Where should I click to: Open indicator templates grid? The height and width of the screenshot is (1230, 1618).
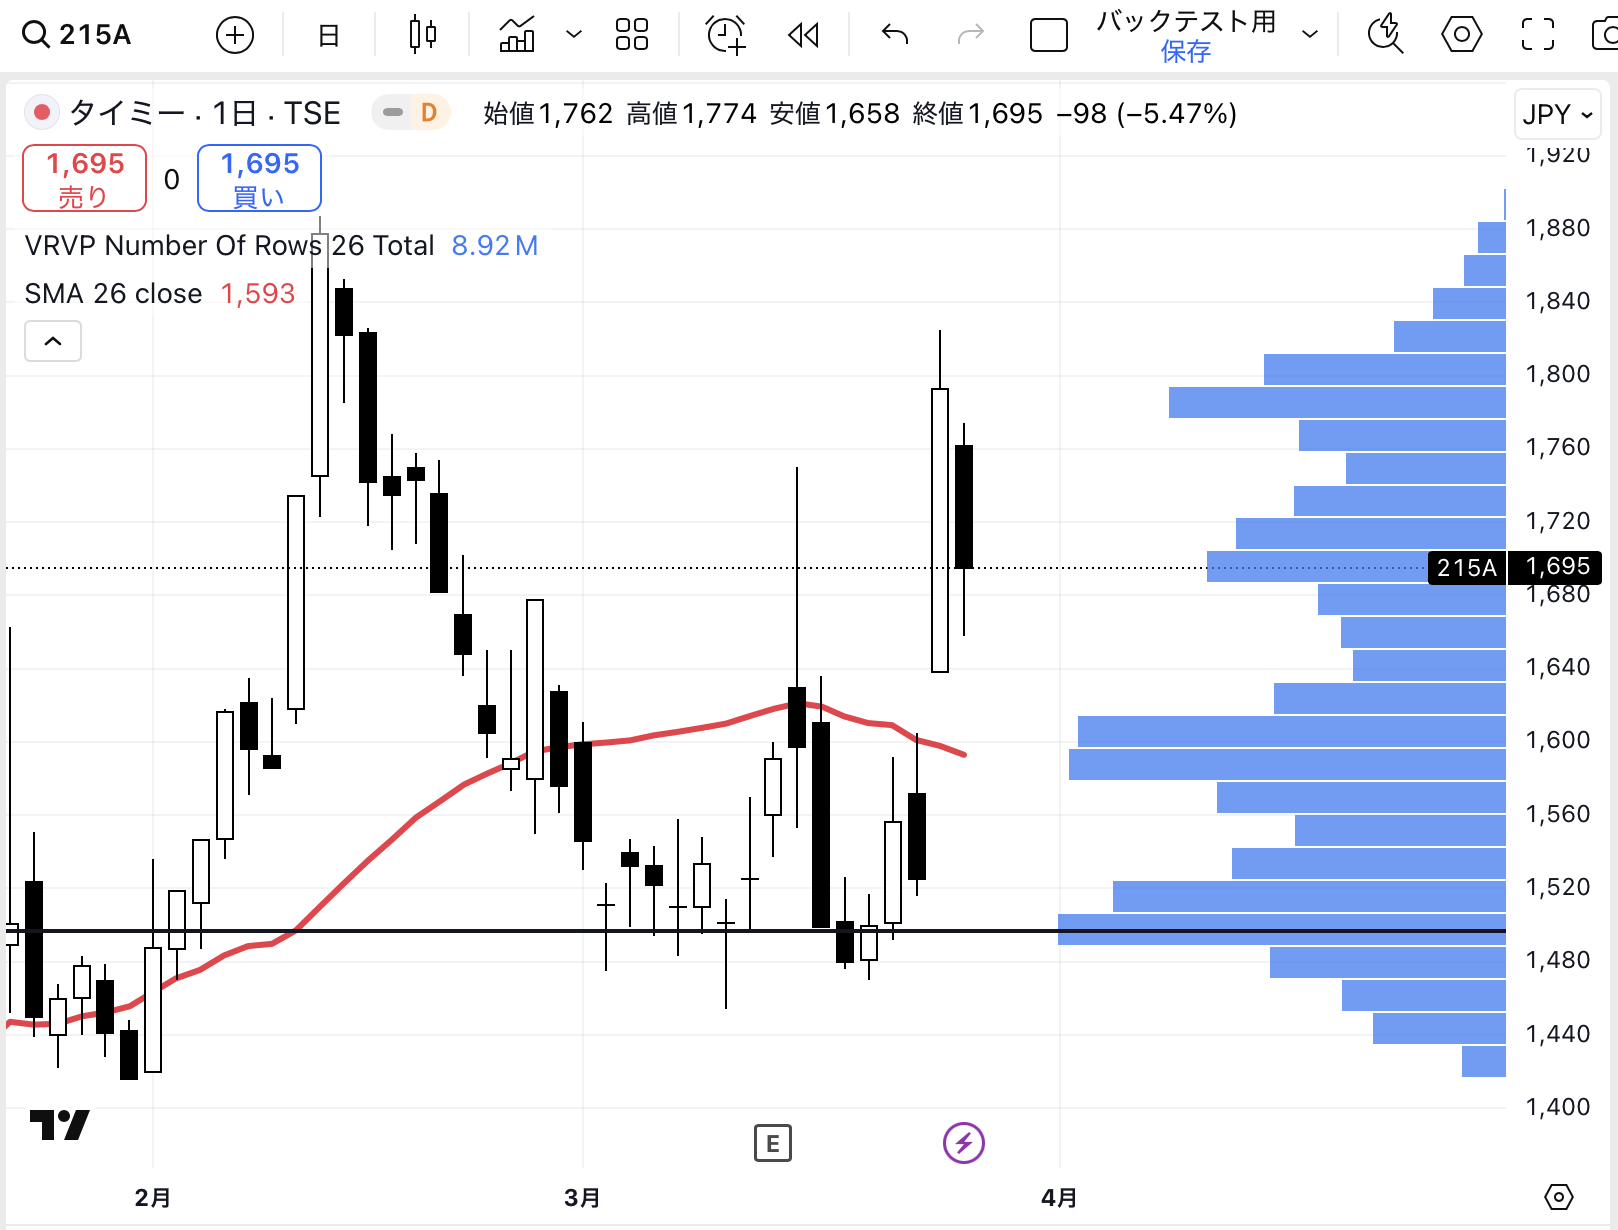pyautogui.click(x=632, y=35)
